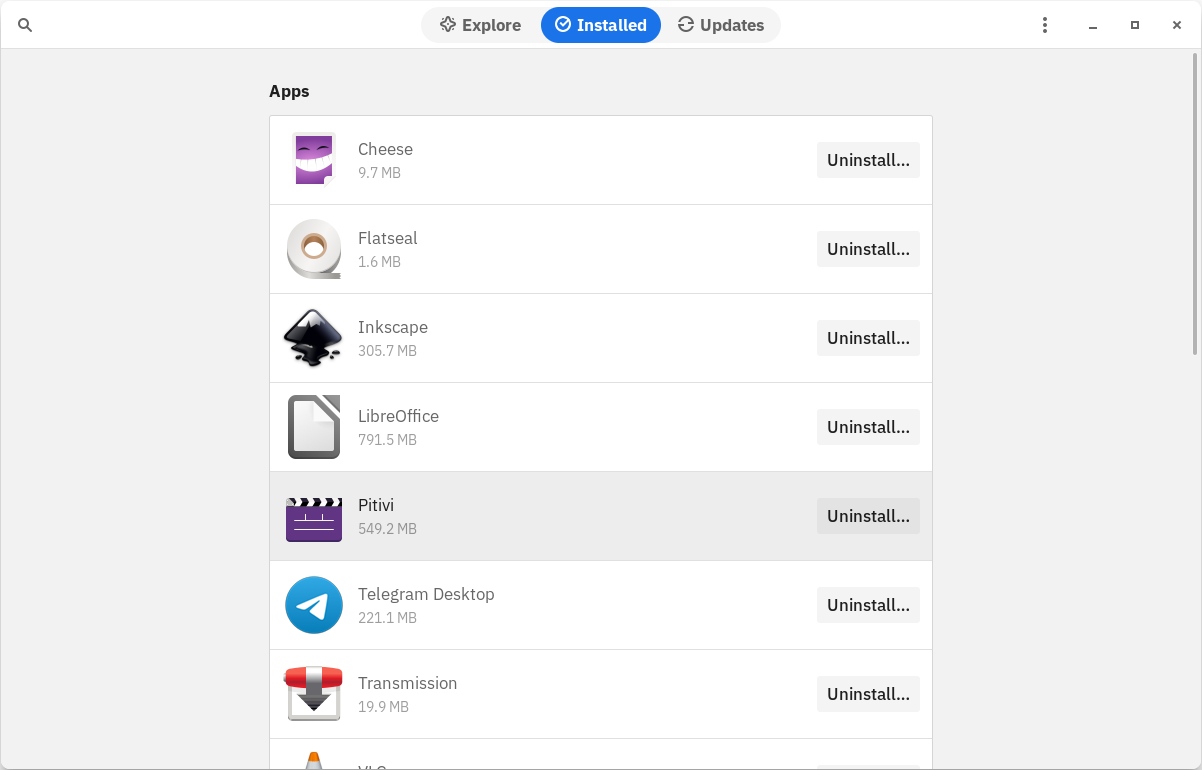Open the primary menu via three dots

[1044, 25]
